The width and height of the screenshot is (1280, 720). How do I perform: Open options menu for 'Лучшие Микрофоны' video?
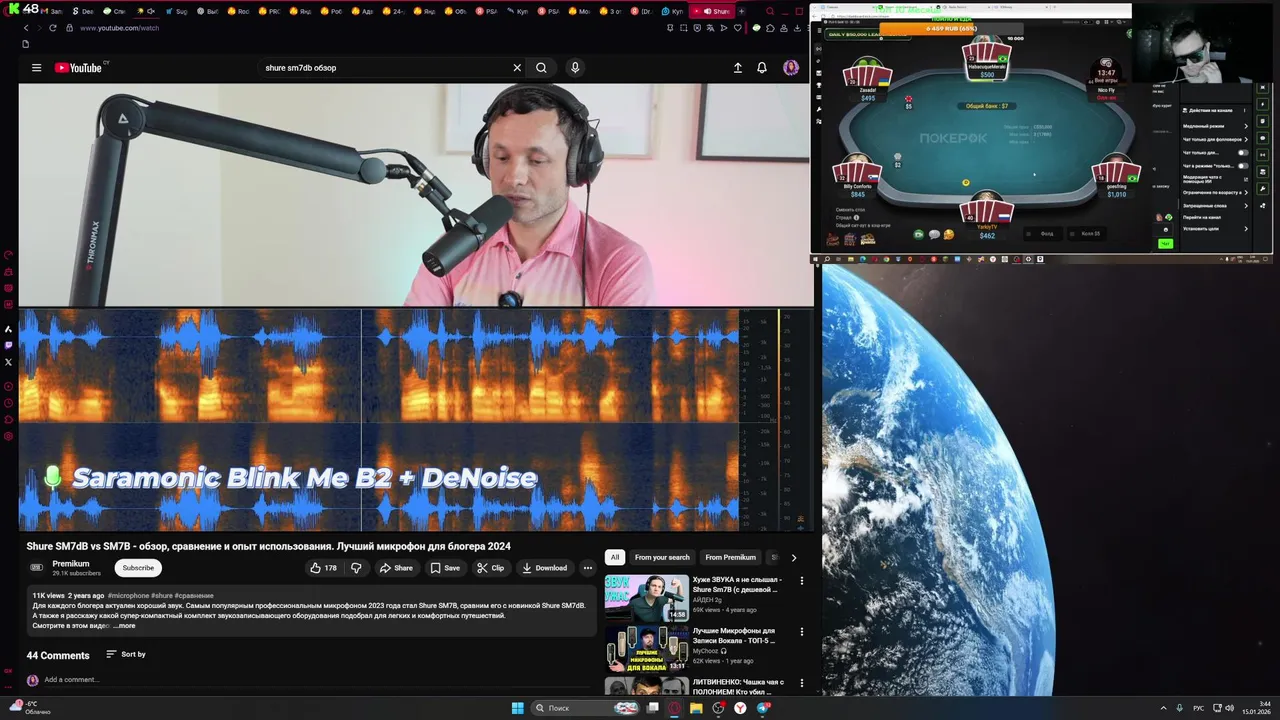[x=801, y=632]
